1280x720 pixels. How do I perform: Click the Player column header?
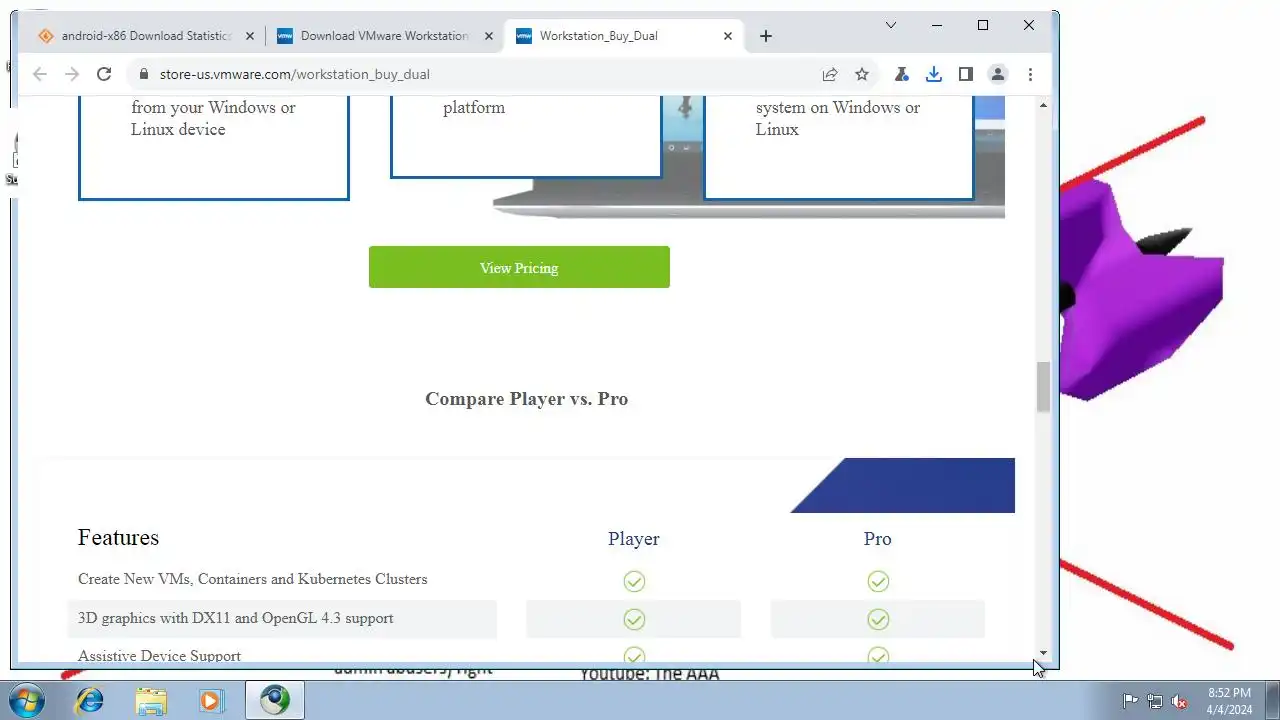[634, 539]
